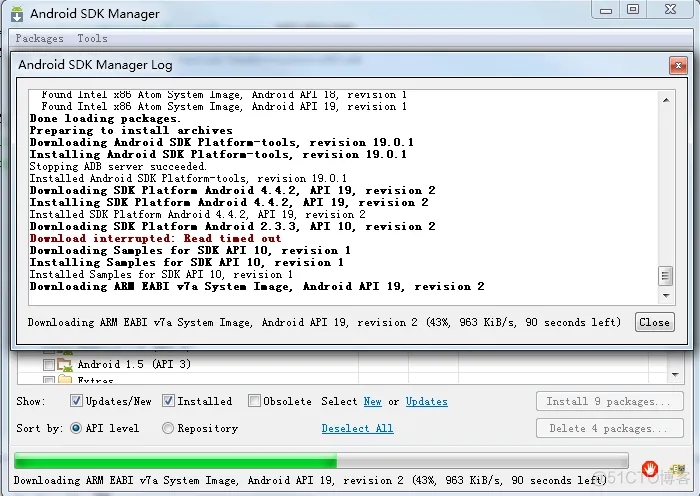Open the Tools menu
The image size is (700, 496).
pos(92,38)
